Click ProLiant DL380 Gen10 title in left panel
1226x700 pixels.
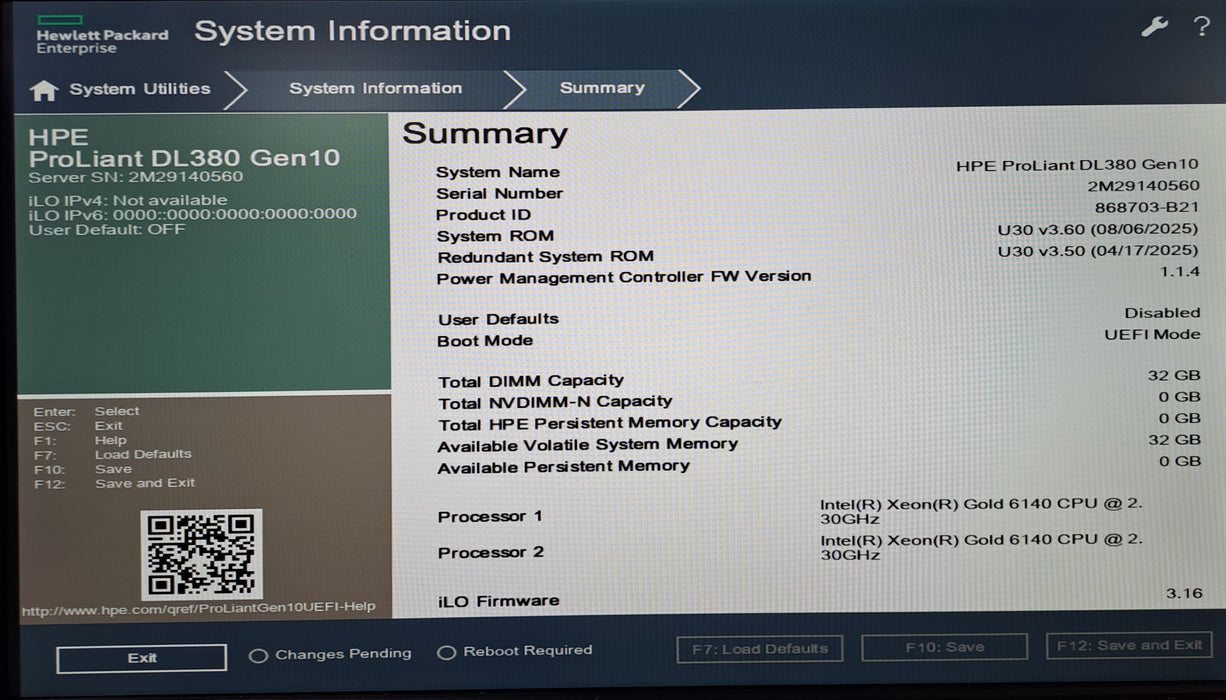coord(184,158)
